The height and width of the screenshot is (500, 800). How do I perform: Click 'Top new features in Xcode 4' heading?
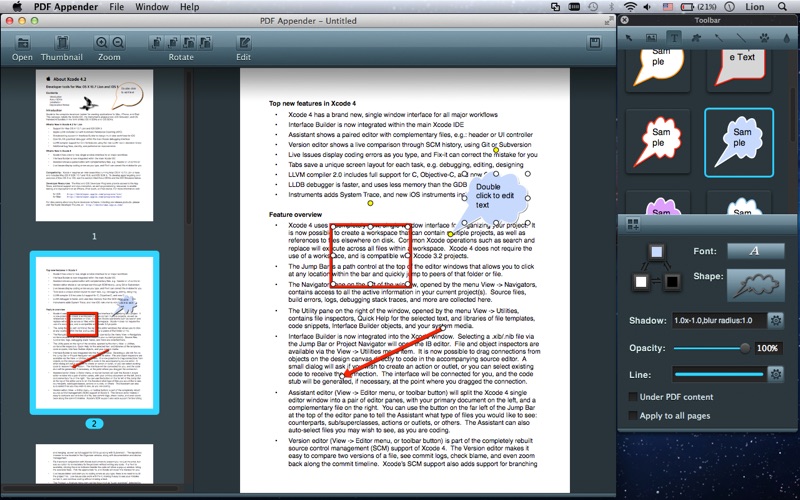(313, 104)
